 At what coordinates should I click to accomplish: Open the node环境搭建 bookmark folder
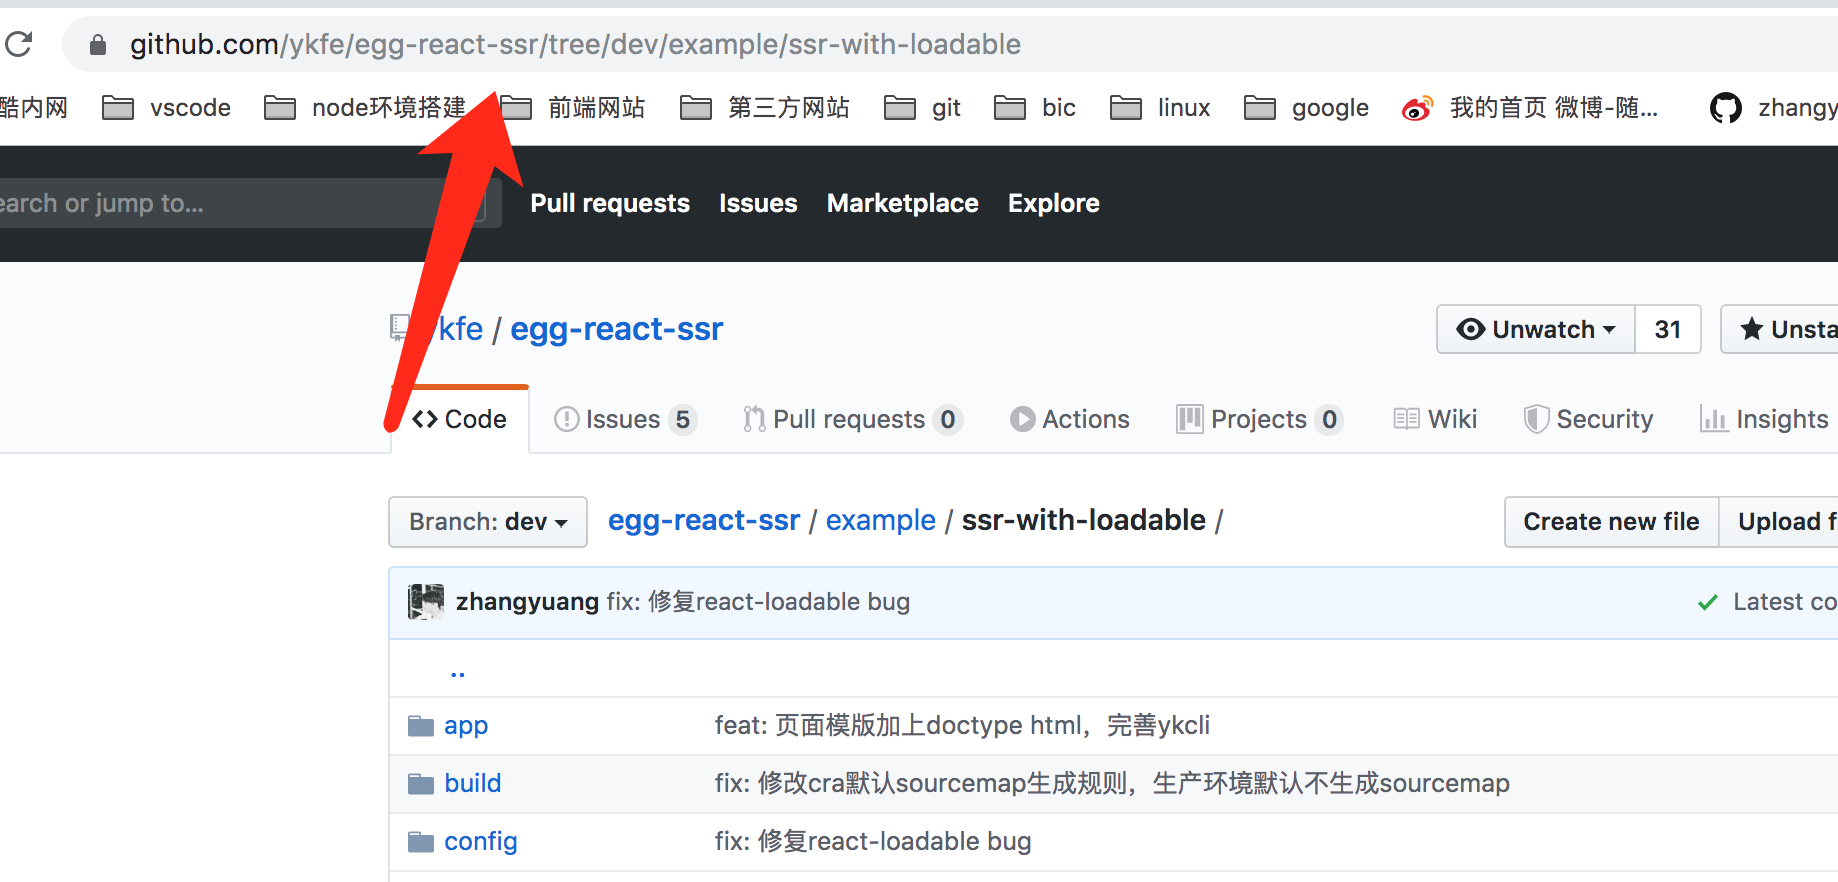[x=365, y=107]
